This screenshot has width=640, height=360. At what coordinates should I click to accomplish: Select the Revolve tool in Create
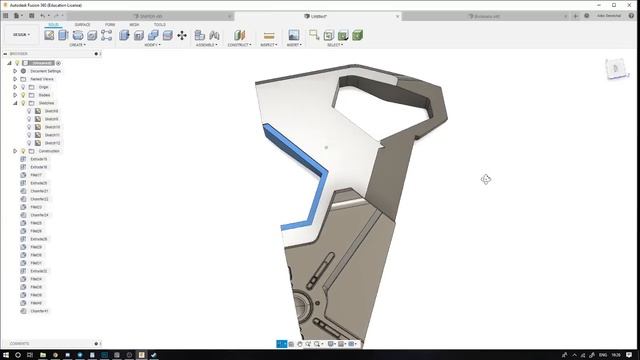click(78, 35)
